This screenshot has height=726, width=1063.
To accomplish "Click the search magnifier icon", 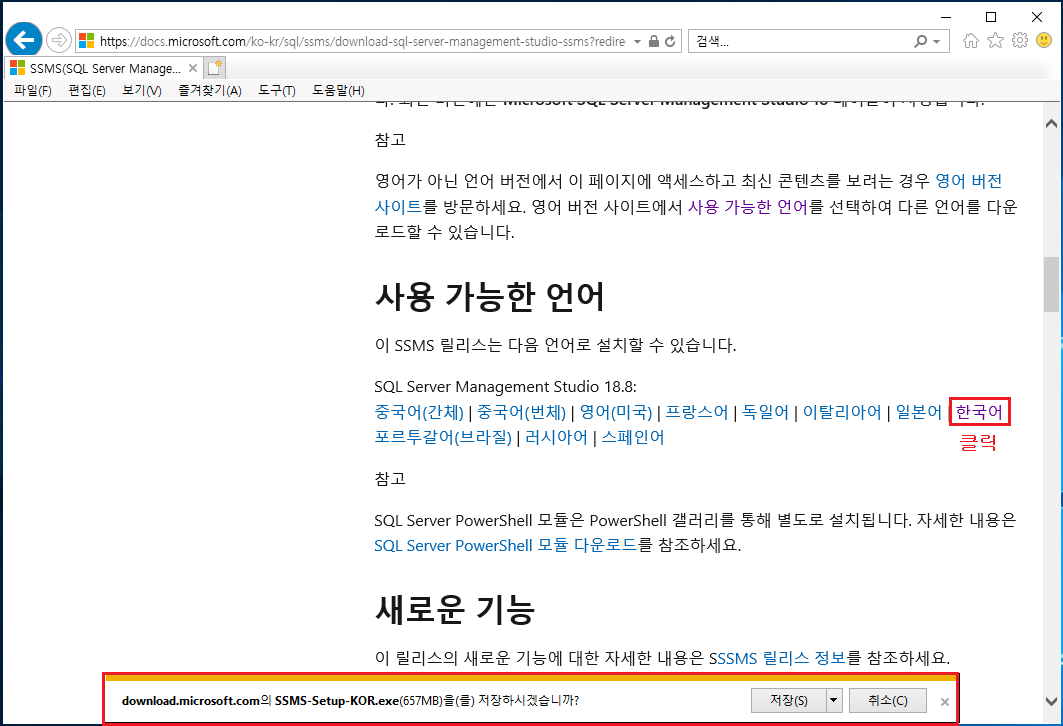I will pyautogui.click(x=920, y=41).
